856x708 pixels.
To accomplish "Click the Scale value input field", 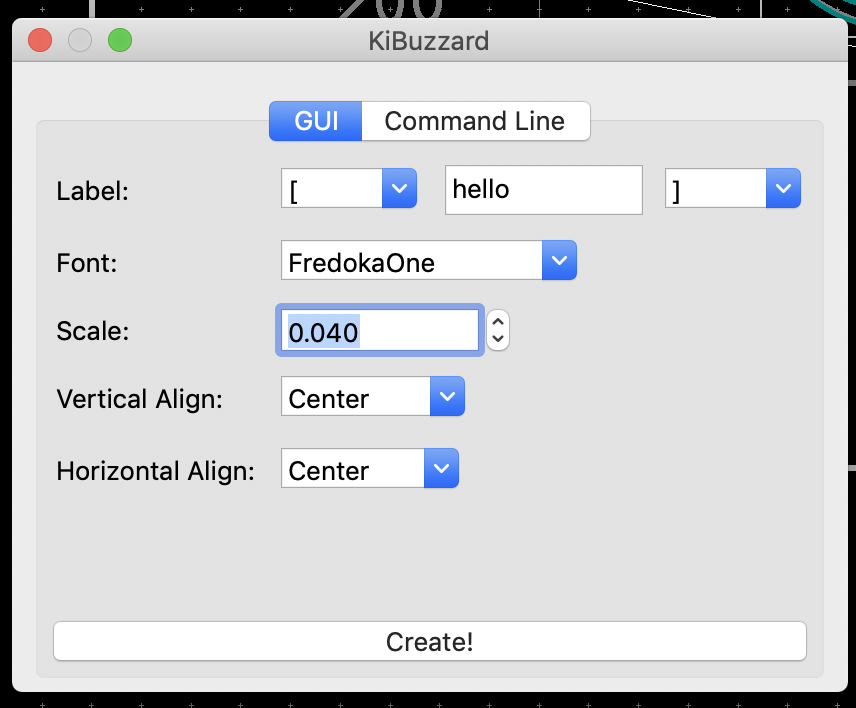I will [378, 330].
